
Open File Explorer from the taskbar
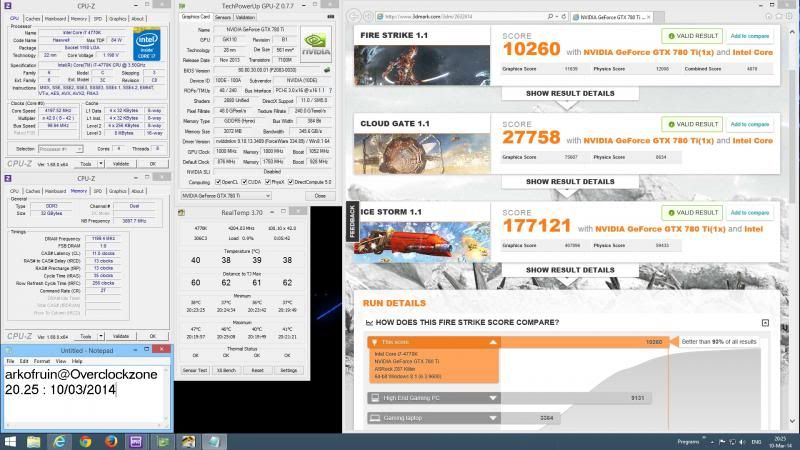click(34, 441)
